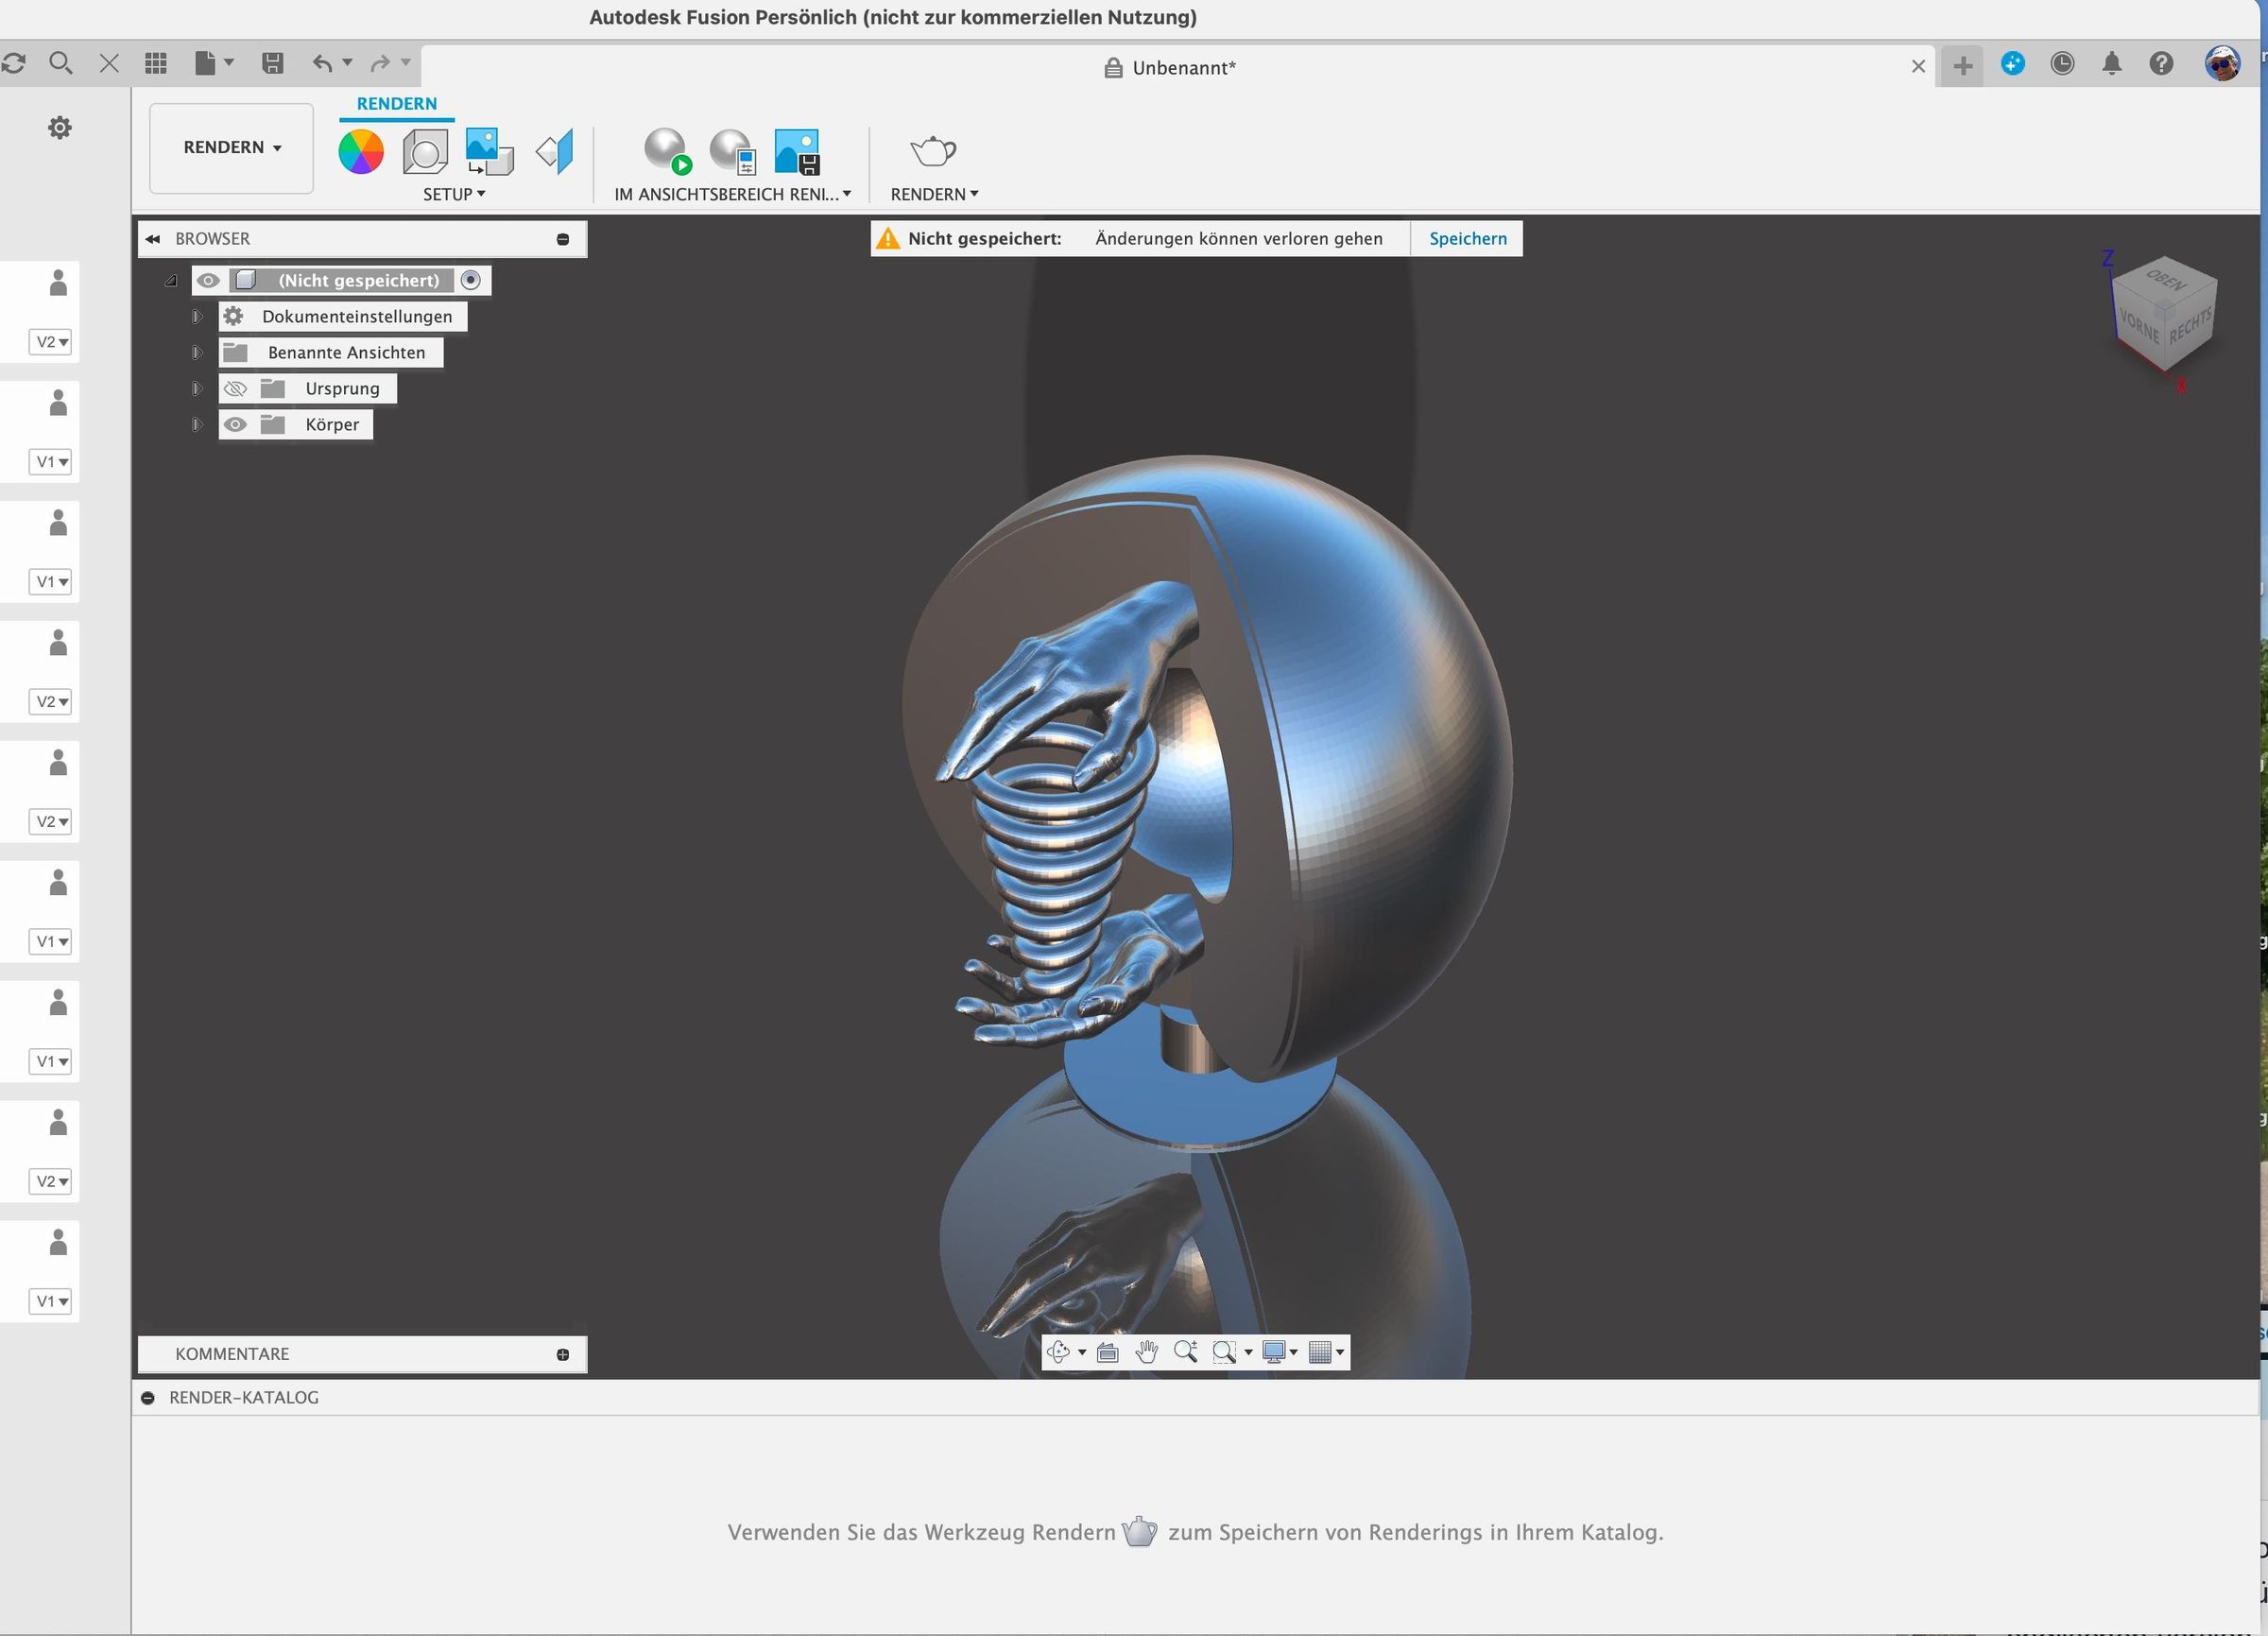The width and height of the screenshot is (2268, 1636).
Task: Expand the Dokumenteinstellungen tree node
Action: [x=197, y=316]
